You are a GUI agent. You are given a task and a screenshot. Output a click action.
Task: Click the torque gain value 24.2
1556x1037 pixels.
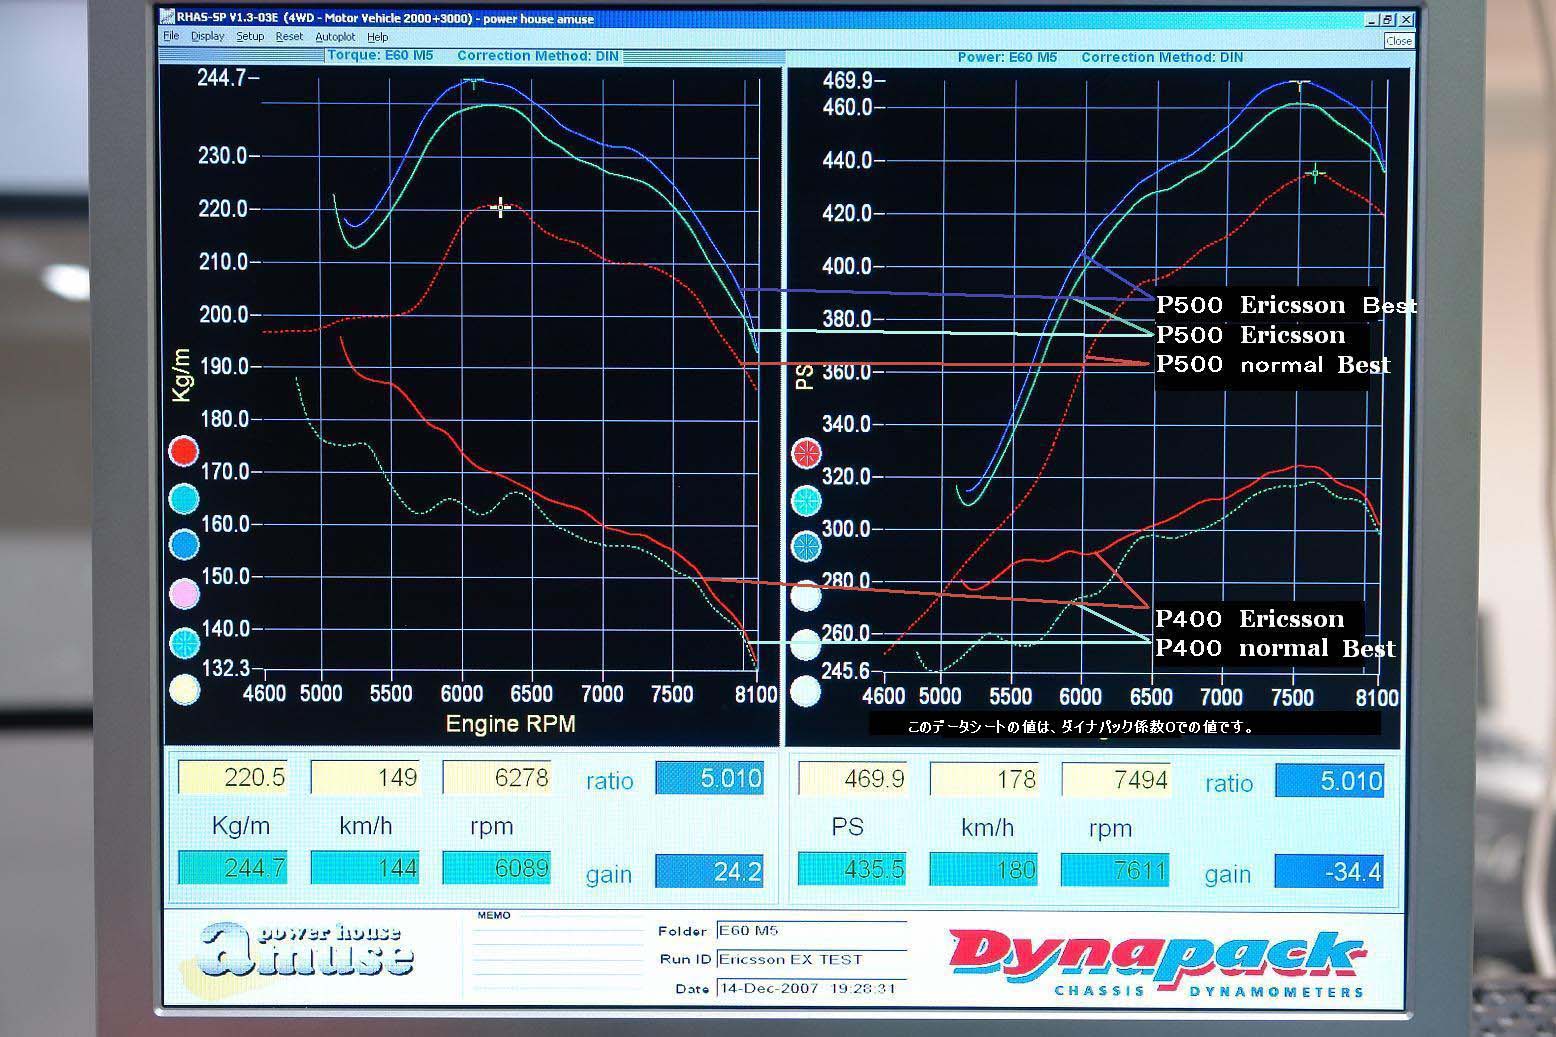pyautogui.click(x=710, y=871)
